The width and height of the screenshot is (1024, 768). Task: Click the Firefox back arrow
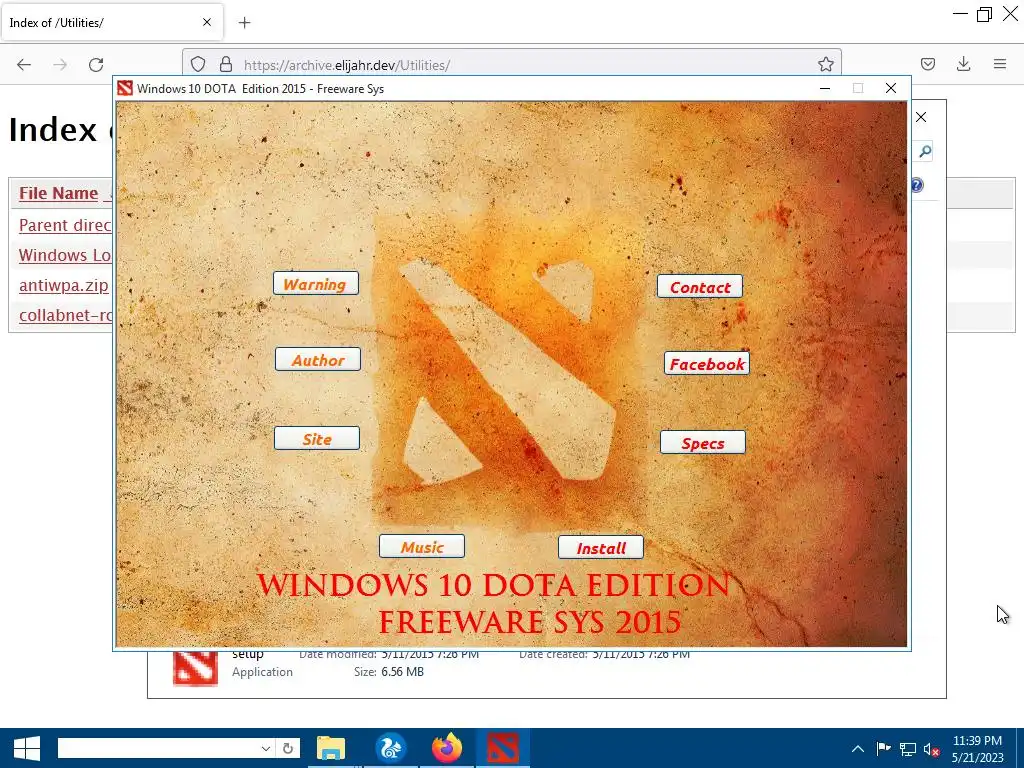(24, 65)
